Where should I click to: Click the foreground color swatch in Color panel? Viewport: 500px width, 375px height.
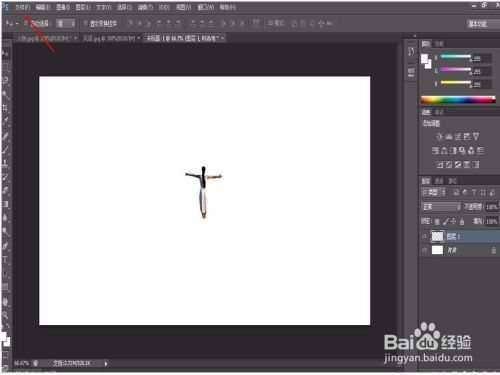click(x=424, y=59)
